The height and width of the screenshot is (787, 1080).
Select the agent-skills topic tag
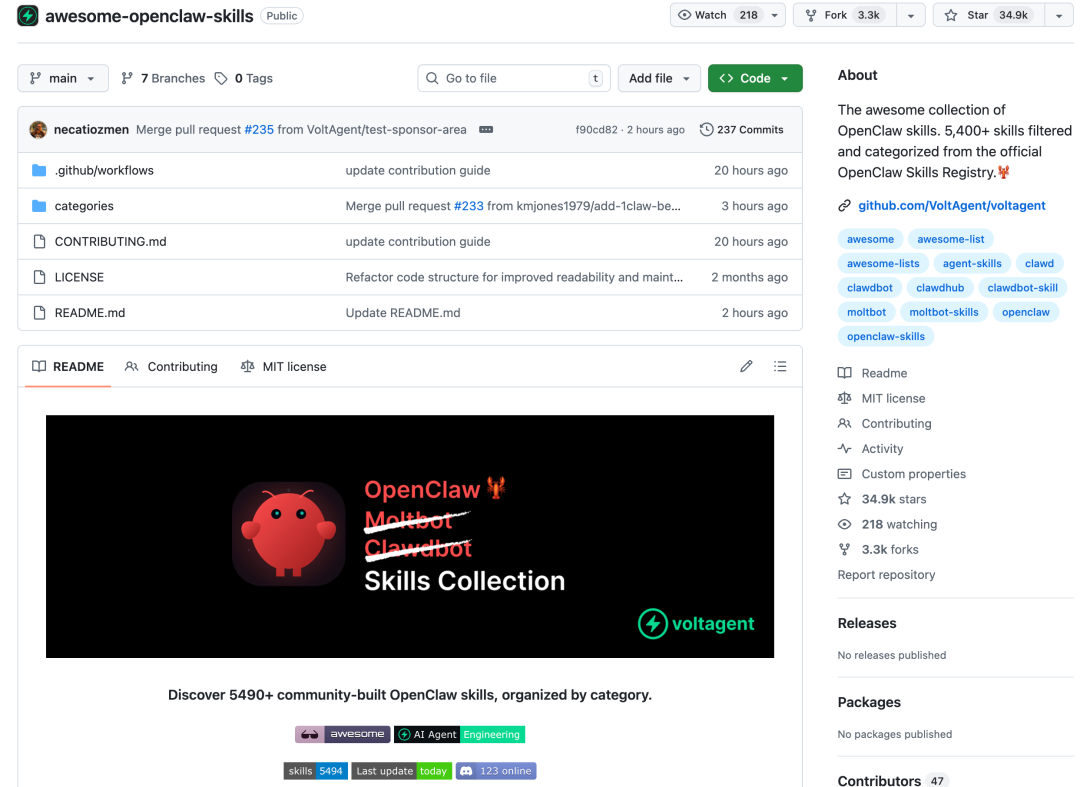pos(972,263)
